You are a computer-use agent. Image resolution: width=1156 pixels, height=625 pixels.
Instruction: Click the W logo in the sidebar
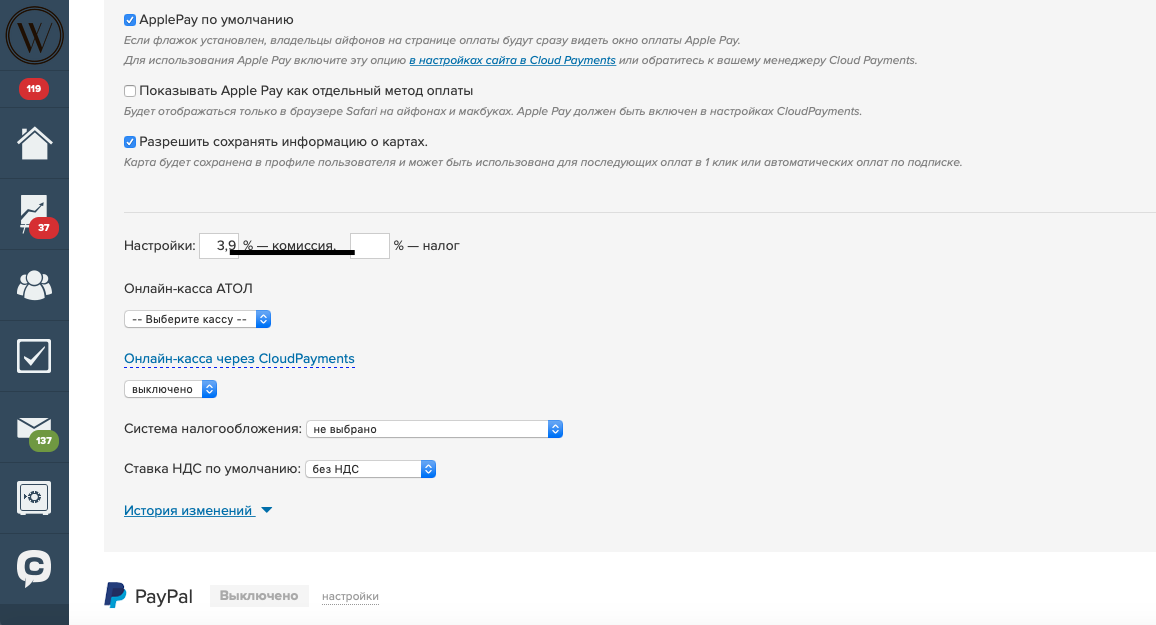pos(34,34)
